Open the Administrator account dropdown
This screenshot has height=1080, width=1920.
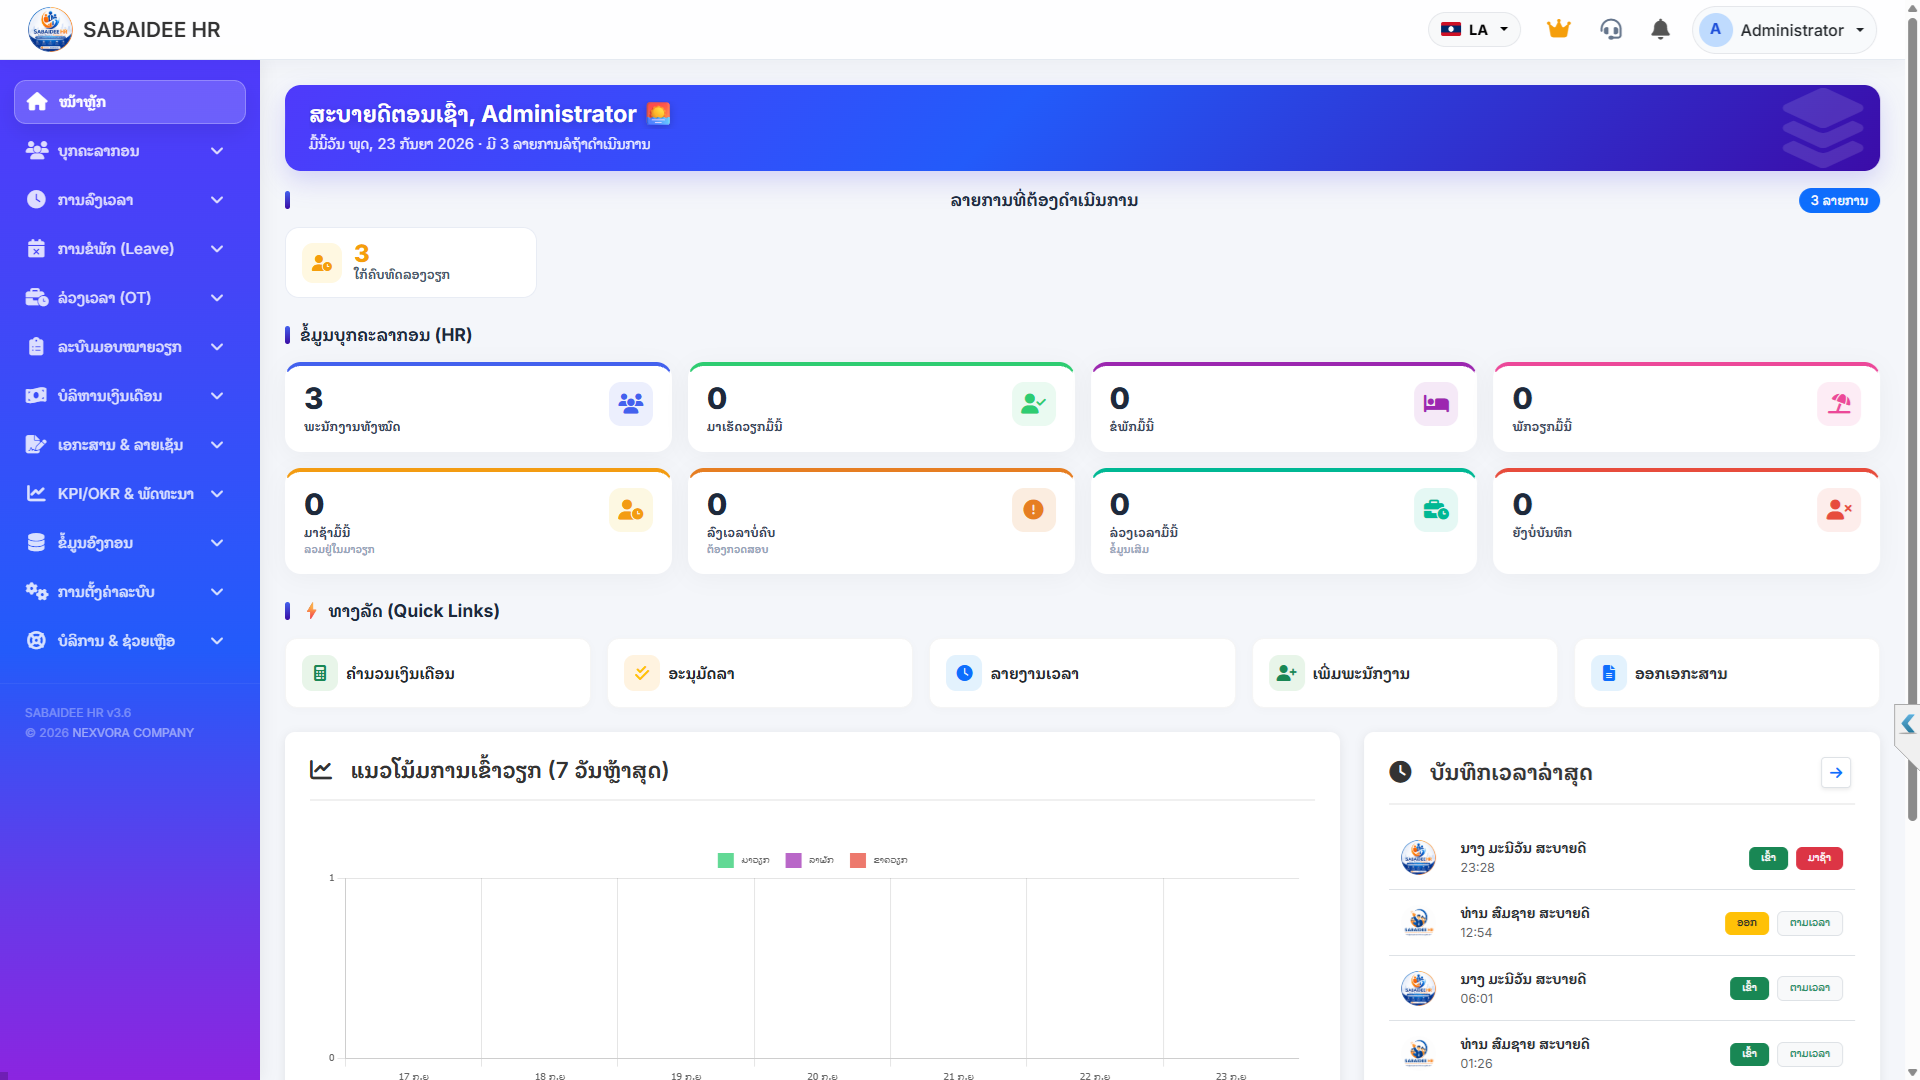(x=1784, y=30)
